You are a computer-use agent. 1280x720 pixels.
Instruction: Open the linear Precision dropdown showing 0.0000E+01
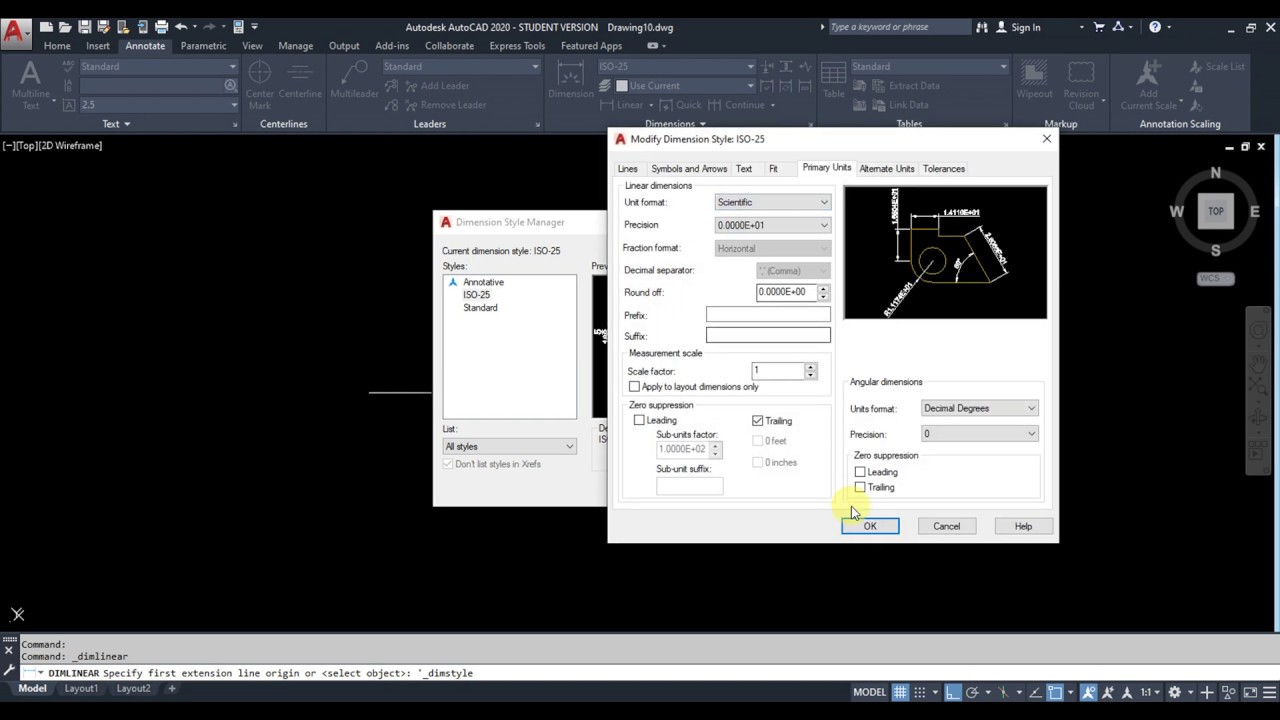[772, 225]
